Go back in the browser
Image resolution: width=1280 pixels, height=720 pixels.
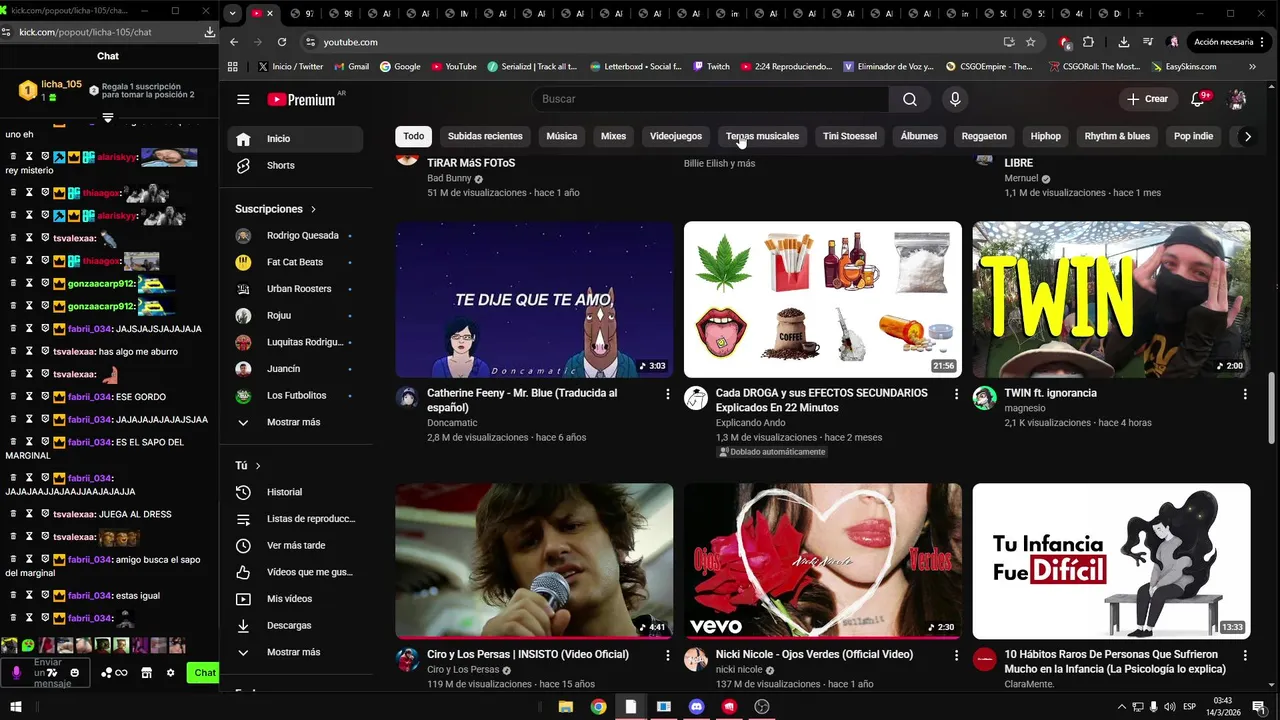[234, 42]
